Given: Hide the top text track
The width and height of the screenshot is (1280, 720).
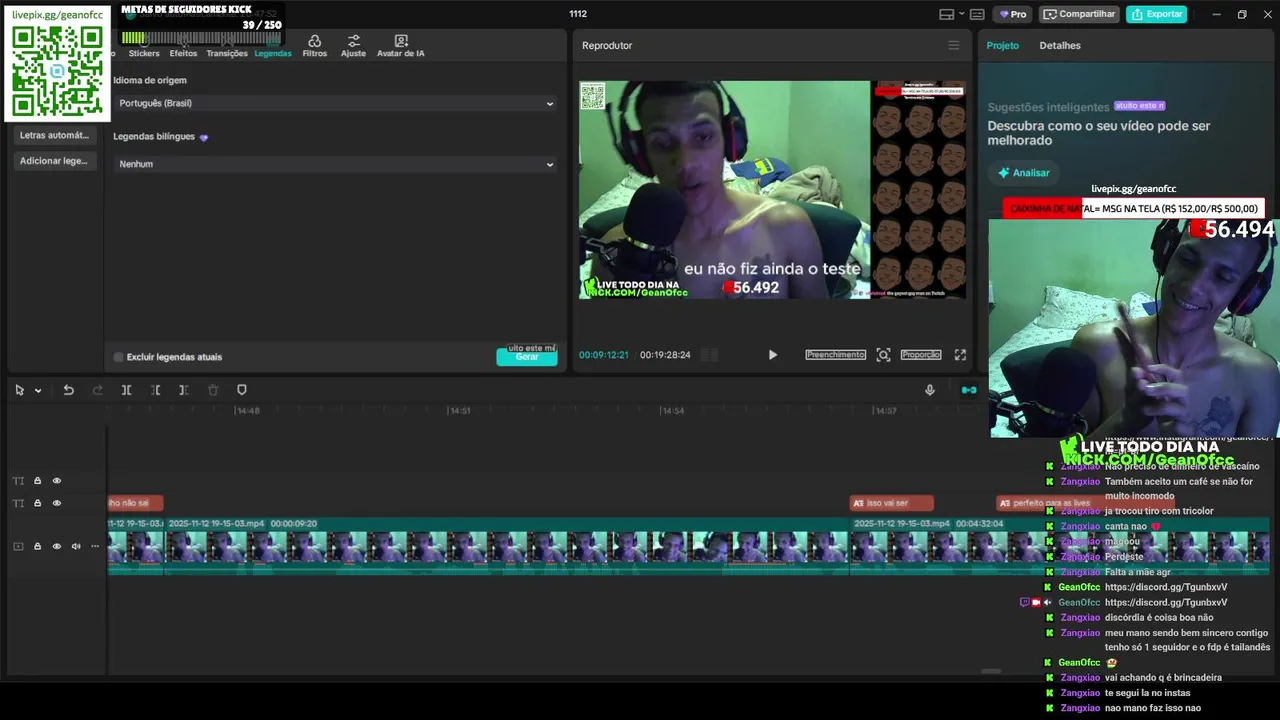Looking at the screenshot, I should (x=56, y=481).
